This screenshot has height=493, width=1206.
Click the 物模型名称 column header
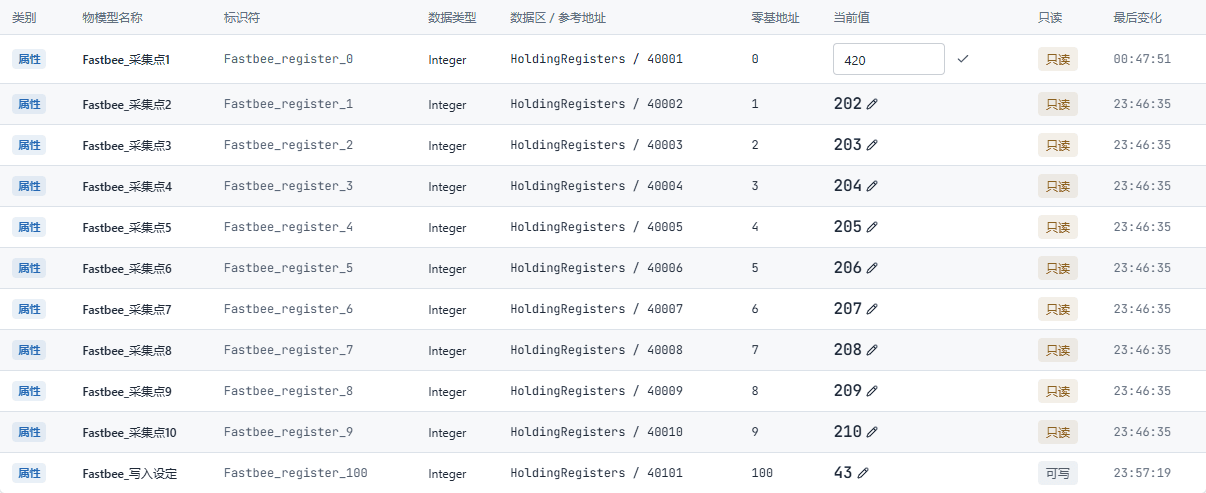coord(113,18)
